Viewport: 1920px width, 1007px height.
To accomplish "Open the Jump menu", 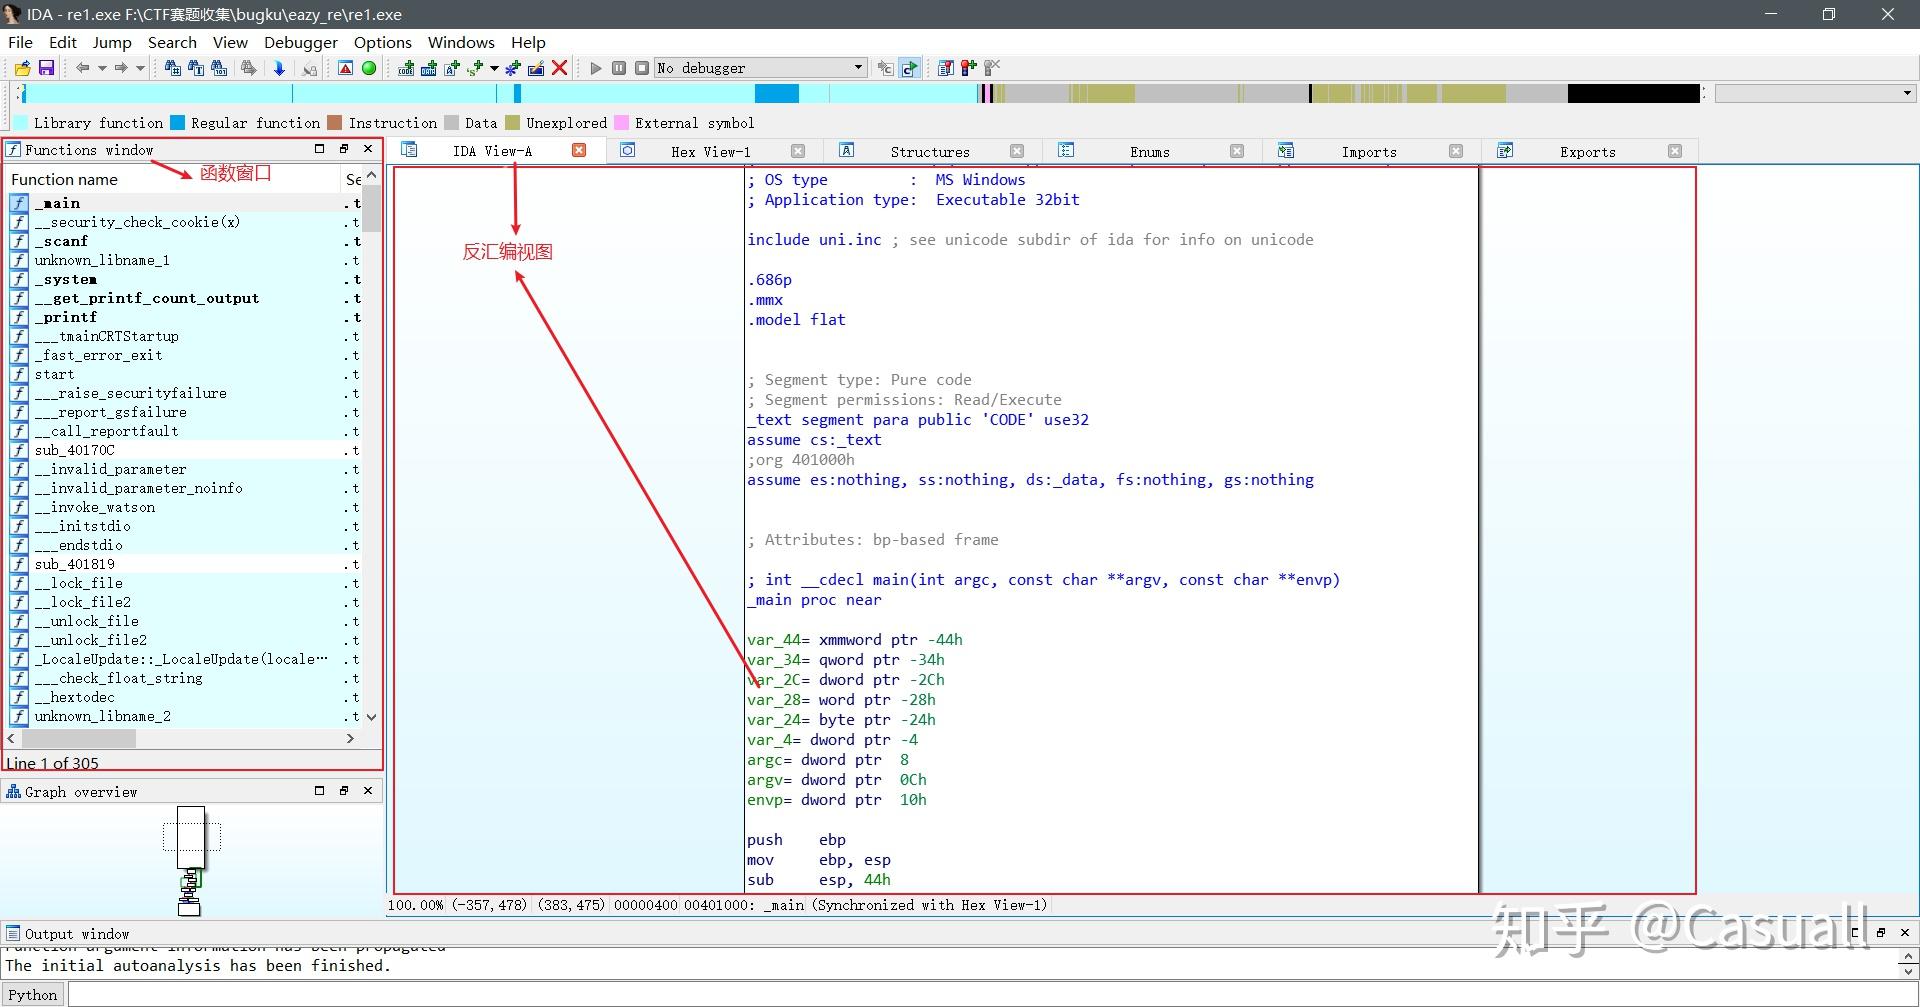I will coord(112,42).
